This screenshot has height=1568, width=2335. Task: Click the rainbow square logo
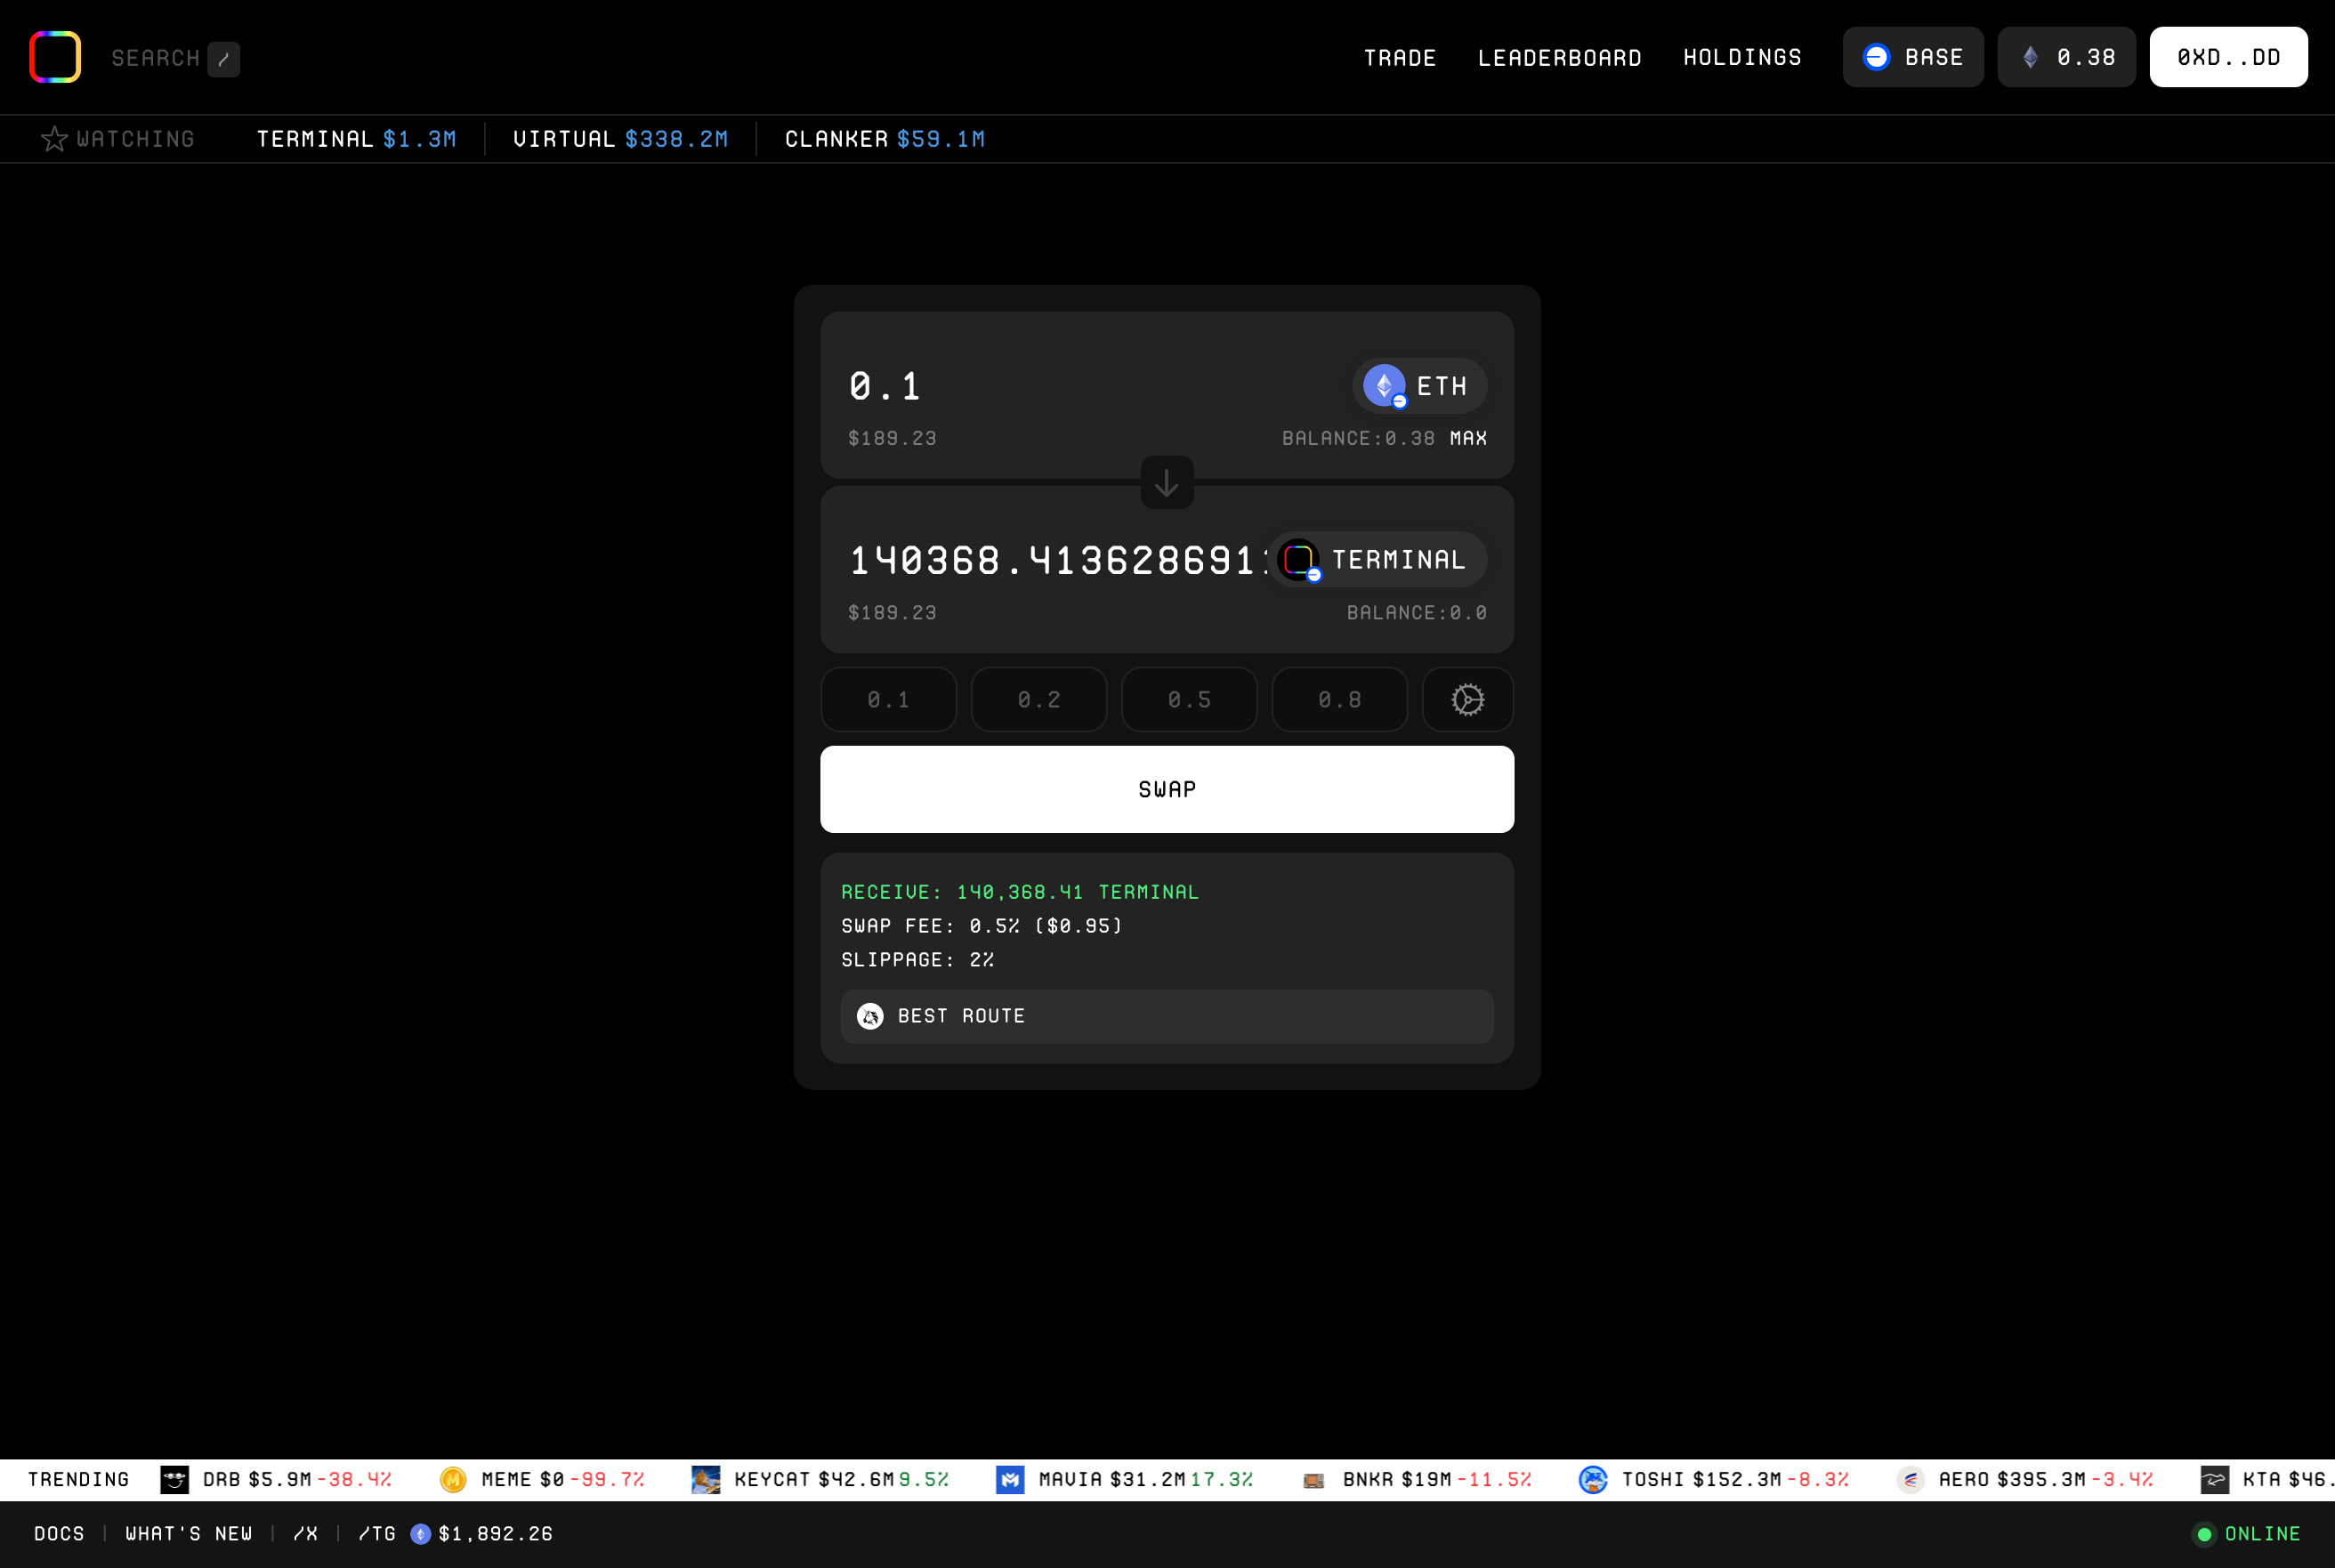[x=55, y=57]
